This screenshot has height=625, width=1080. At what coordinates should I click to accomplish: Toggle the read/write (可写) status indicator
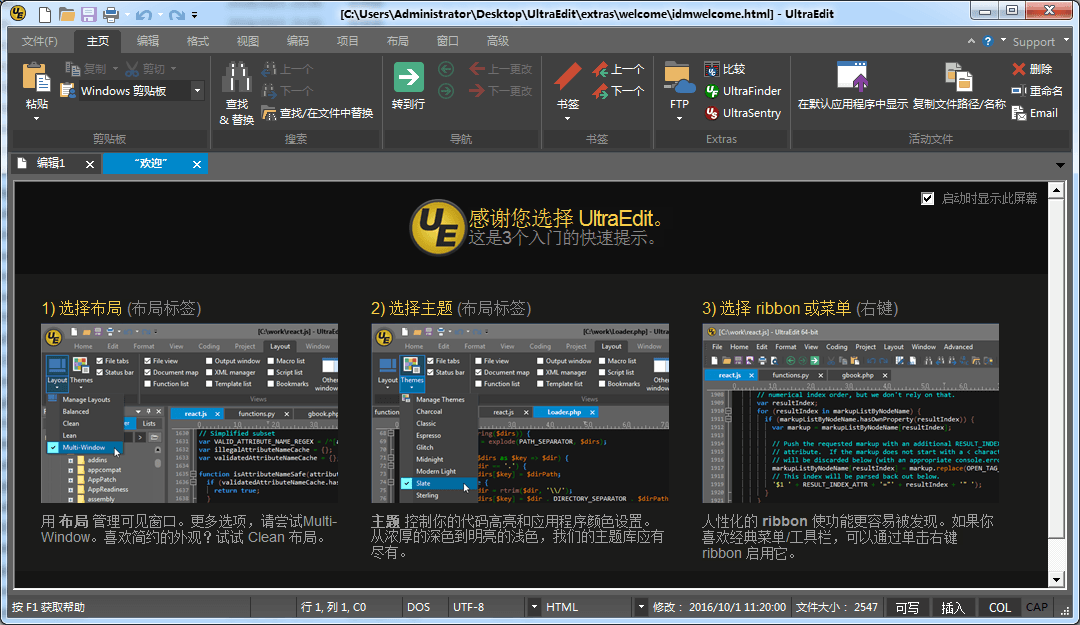[x=907, y=607]
